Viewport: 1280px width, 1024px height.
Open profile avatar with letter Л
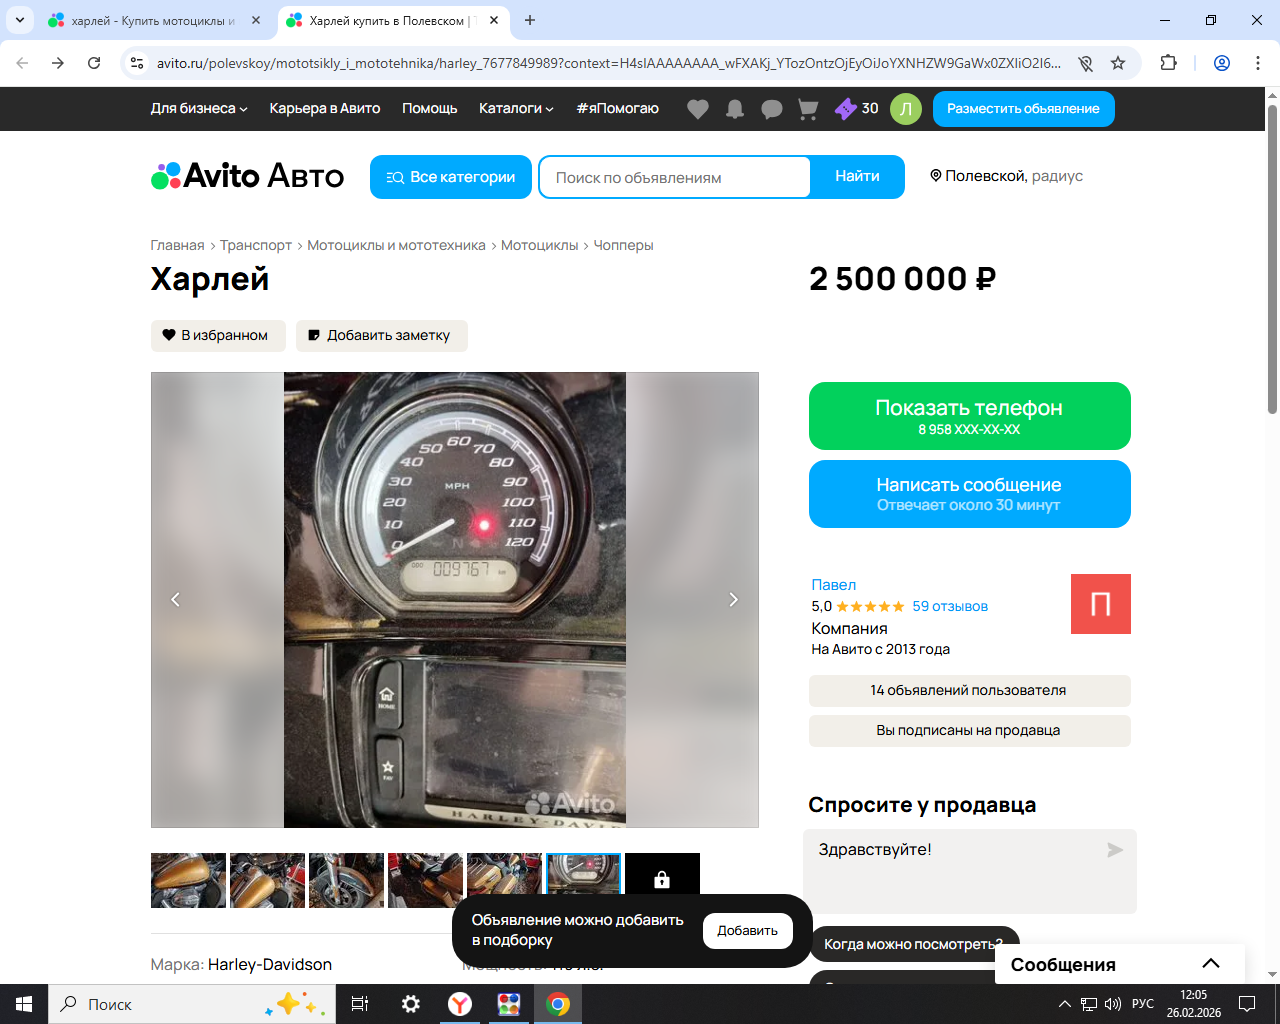pyautogui.click(x=906, y=109)
